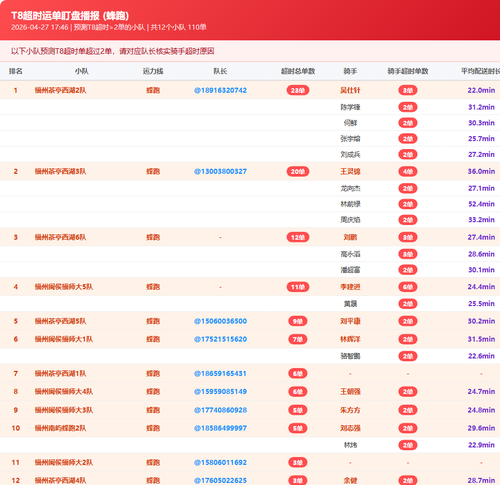Viewport: 500px width, 485px height.
Task: Click the 30.3min average delivery time
Action: click(x=481, y=123)
